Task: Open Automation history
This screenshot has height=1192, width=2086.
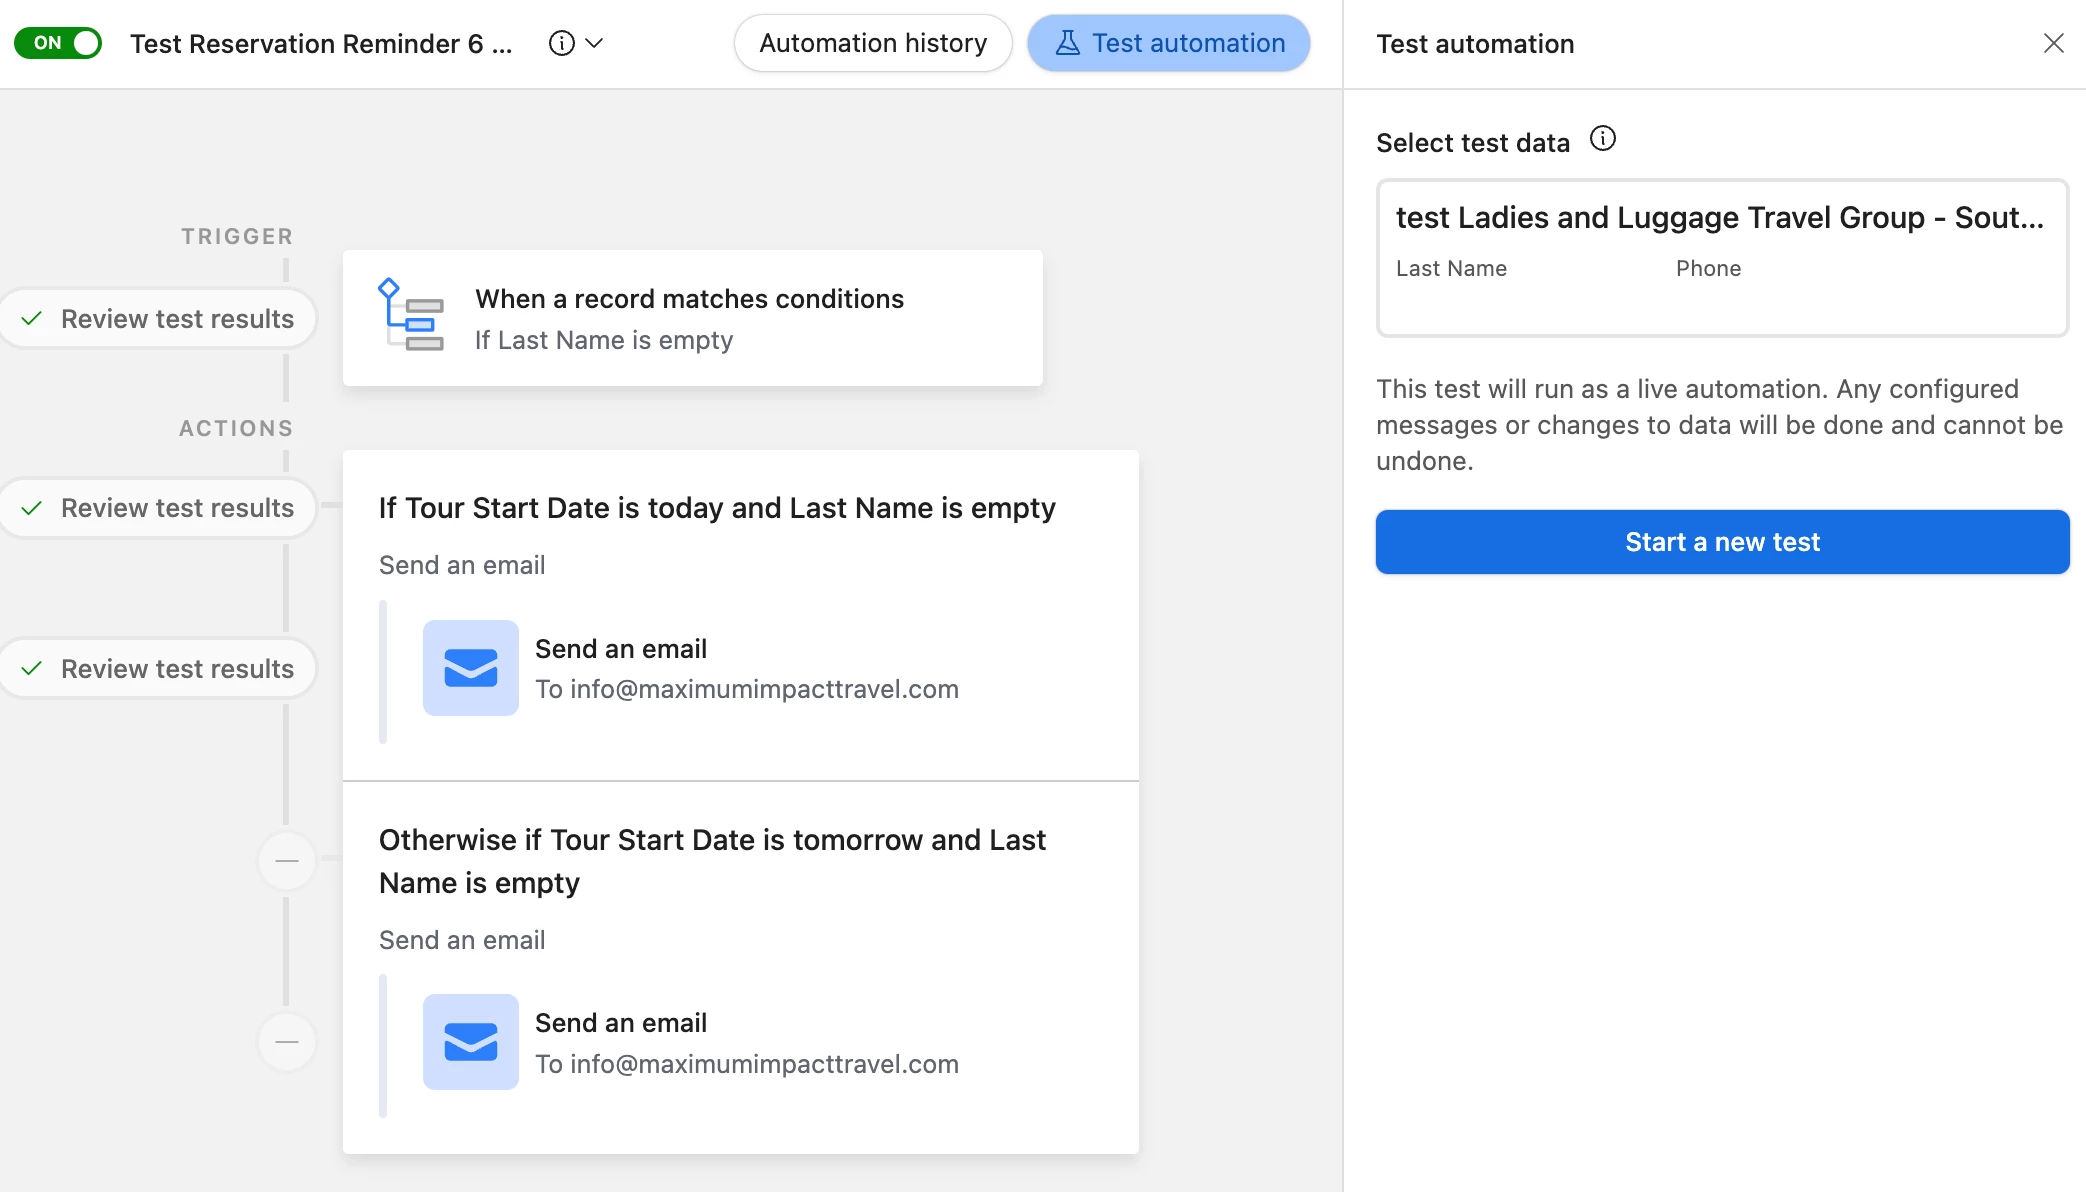Action: coord(872,43)
